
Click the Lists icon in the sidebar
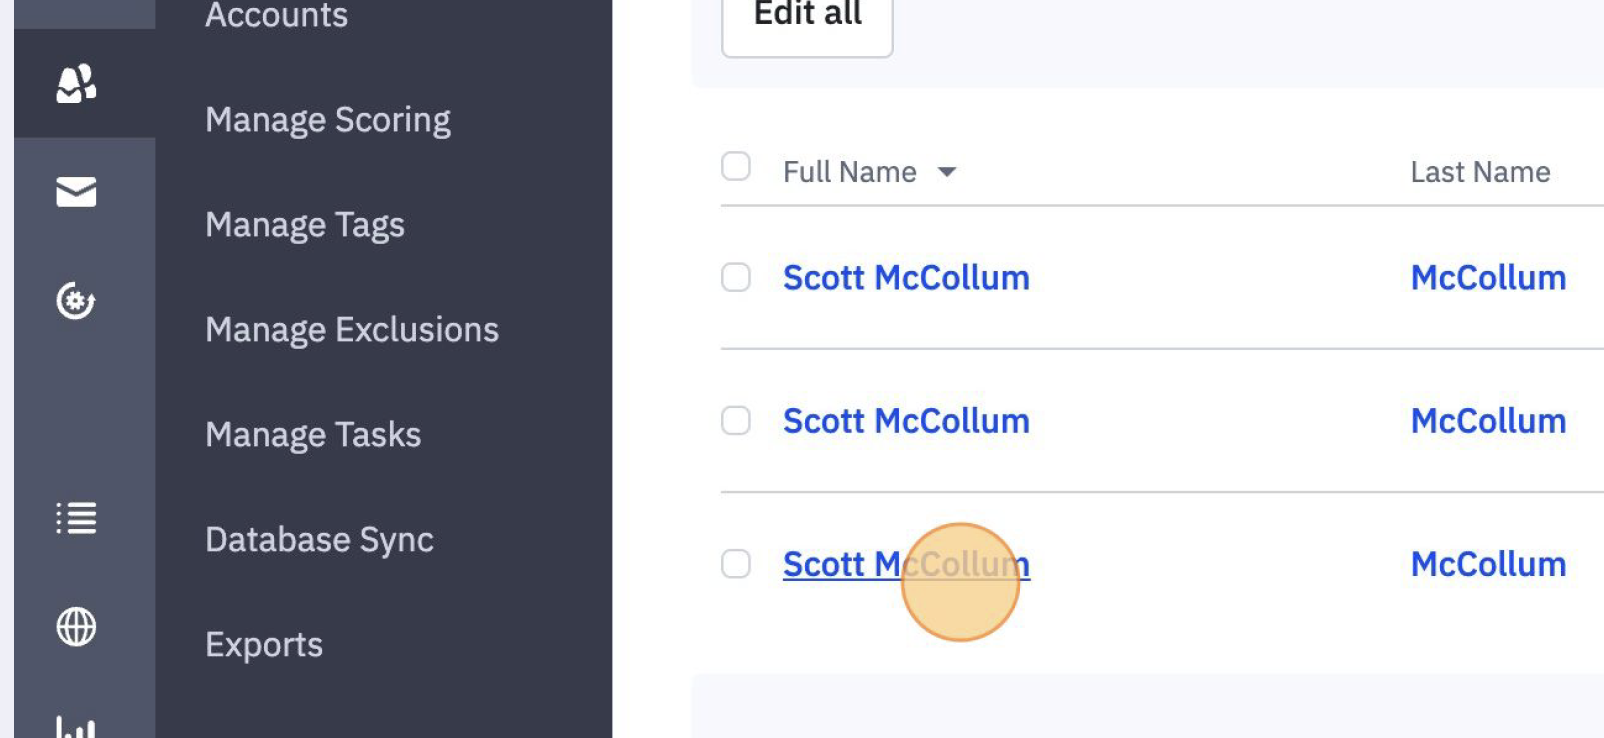[76, 518]
